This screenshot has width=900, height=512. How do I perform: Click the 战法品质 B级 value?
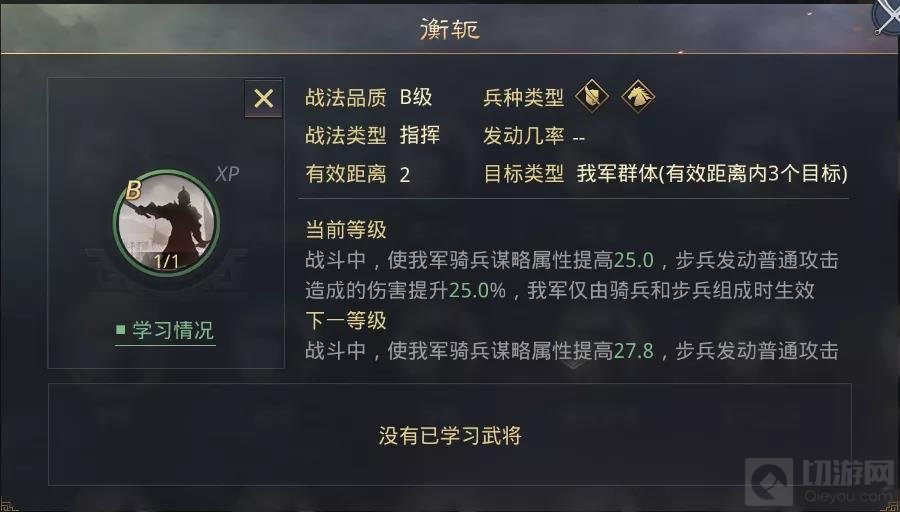(416, 97)
